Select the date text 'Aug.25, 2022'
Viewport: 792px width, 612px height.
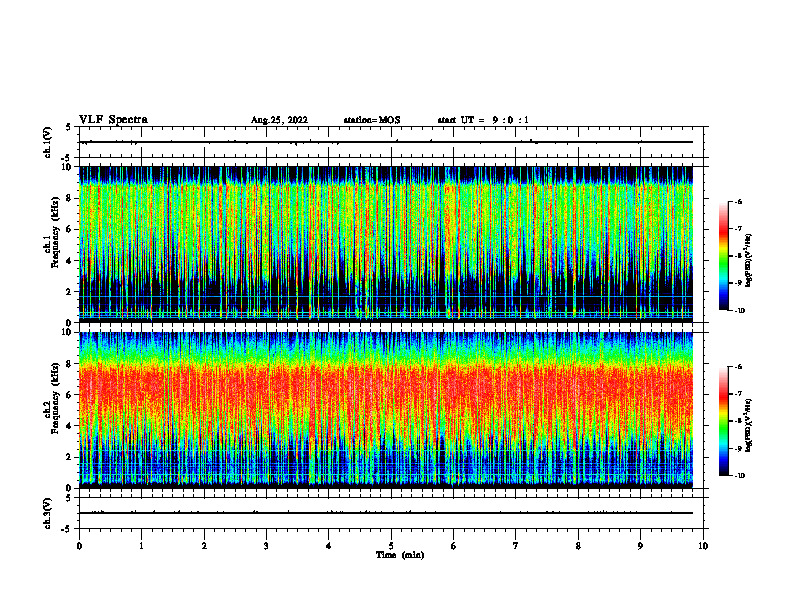coord(279,120)
